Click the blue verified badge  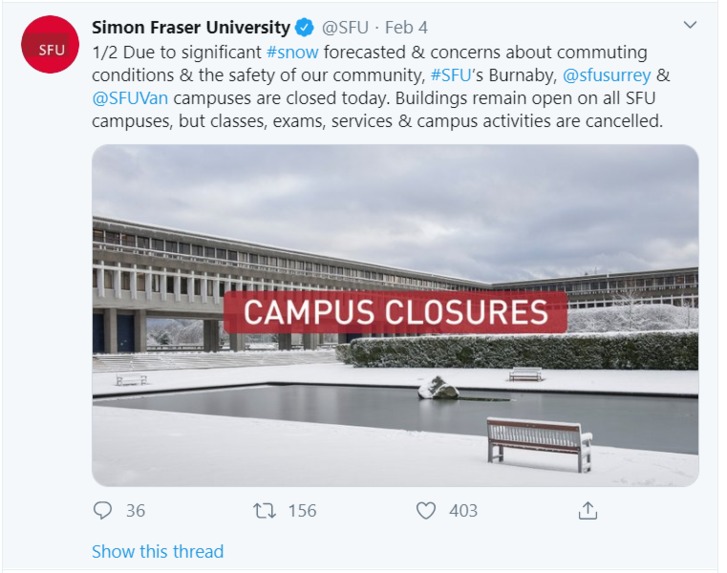click(304, 28)
